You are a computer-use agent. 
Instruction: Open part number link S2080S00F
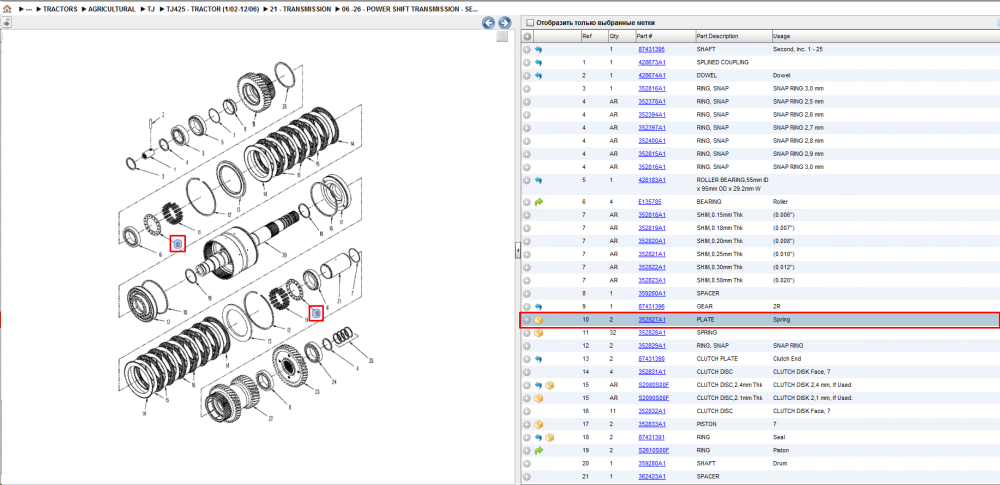tap(654, 385)
